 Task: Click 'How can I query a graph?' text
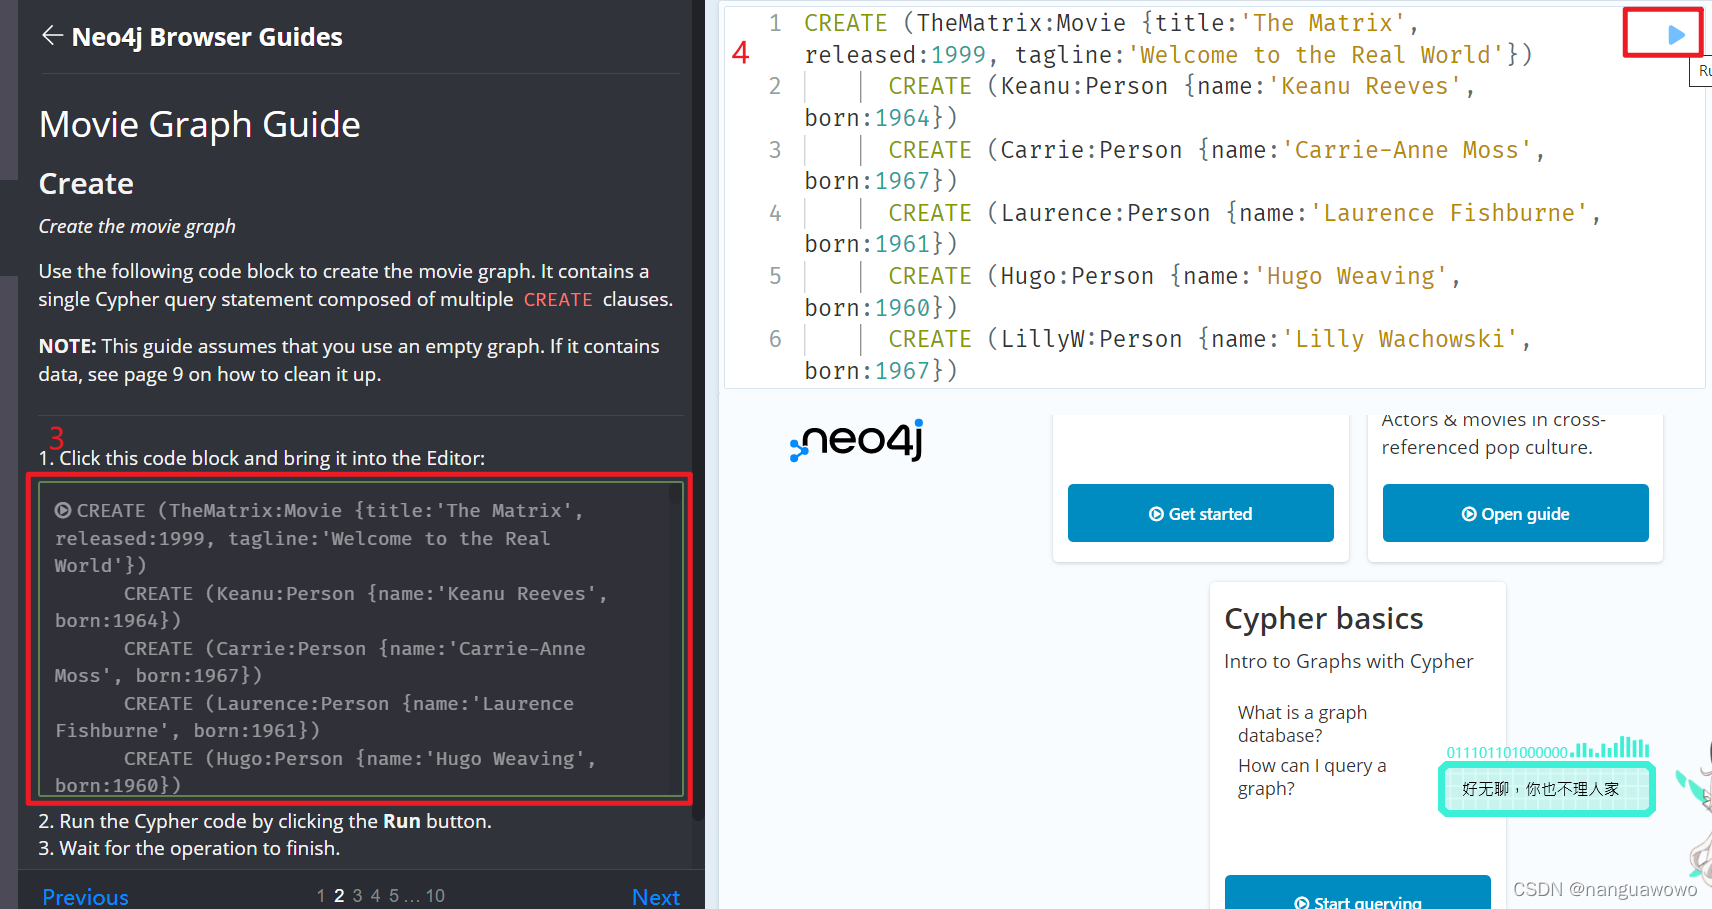click(x=1312, y=777)
